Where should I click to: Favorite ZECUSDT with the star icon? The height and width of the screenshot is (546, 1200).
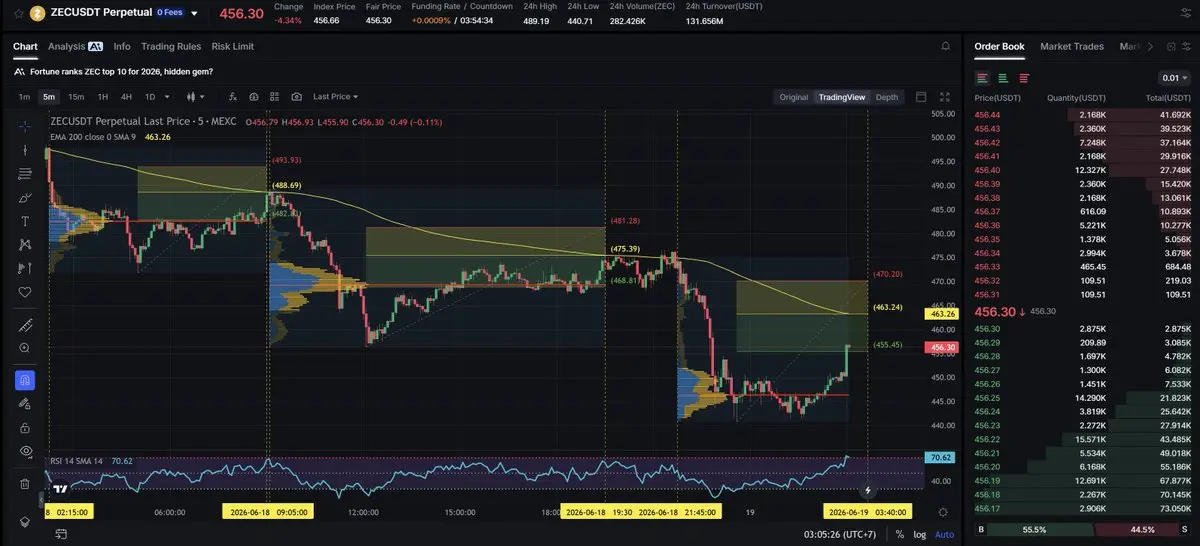(19, 13)
